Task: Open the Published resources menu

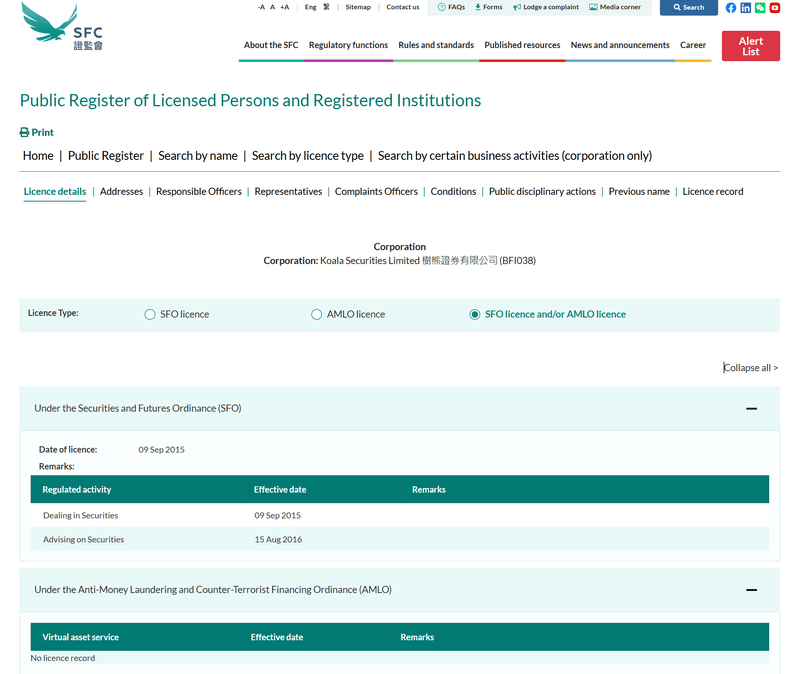Action: 522,45
